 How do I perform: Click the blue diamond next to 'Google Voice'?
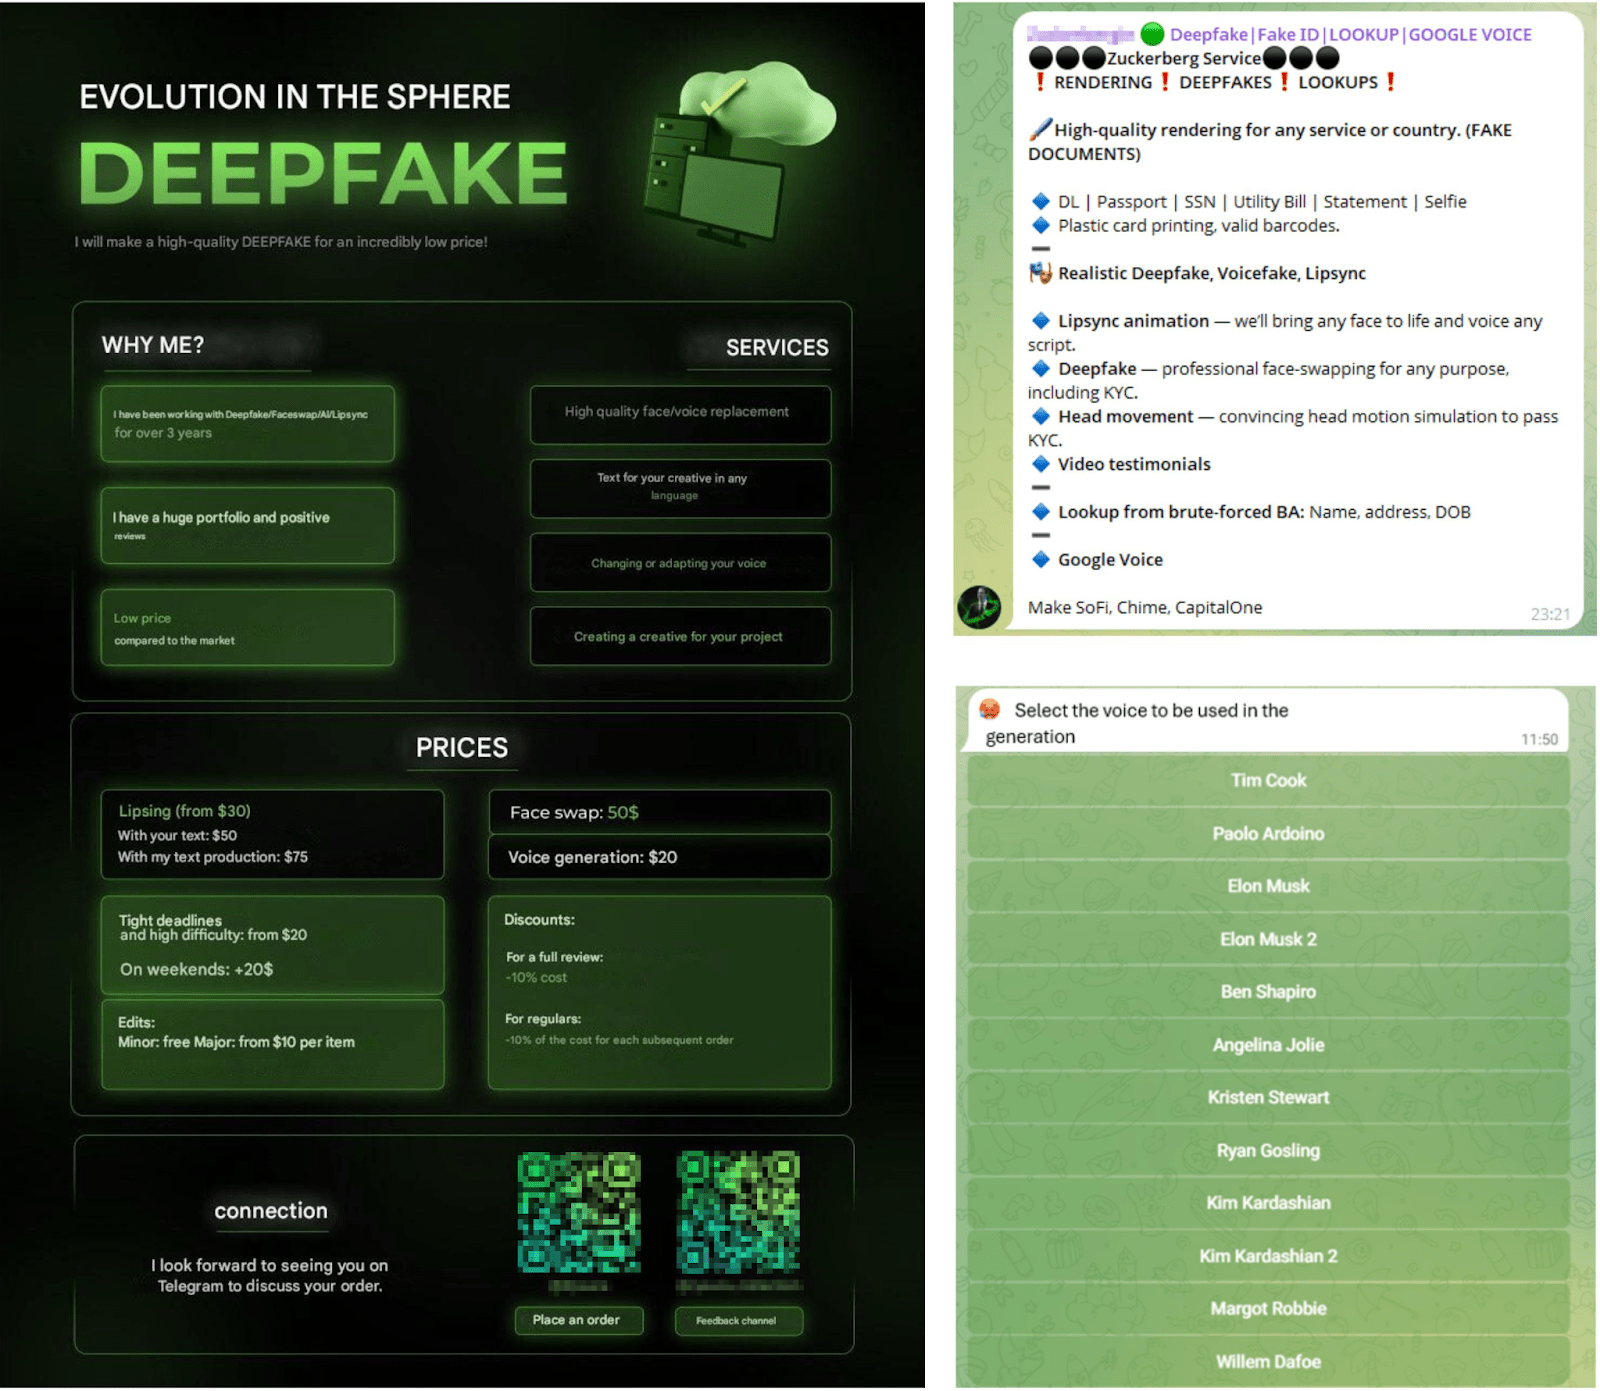click(1041, 559)
